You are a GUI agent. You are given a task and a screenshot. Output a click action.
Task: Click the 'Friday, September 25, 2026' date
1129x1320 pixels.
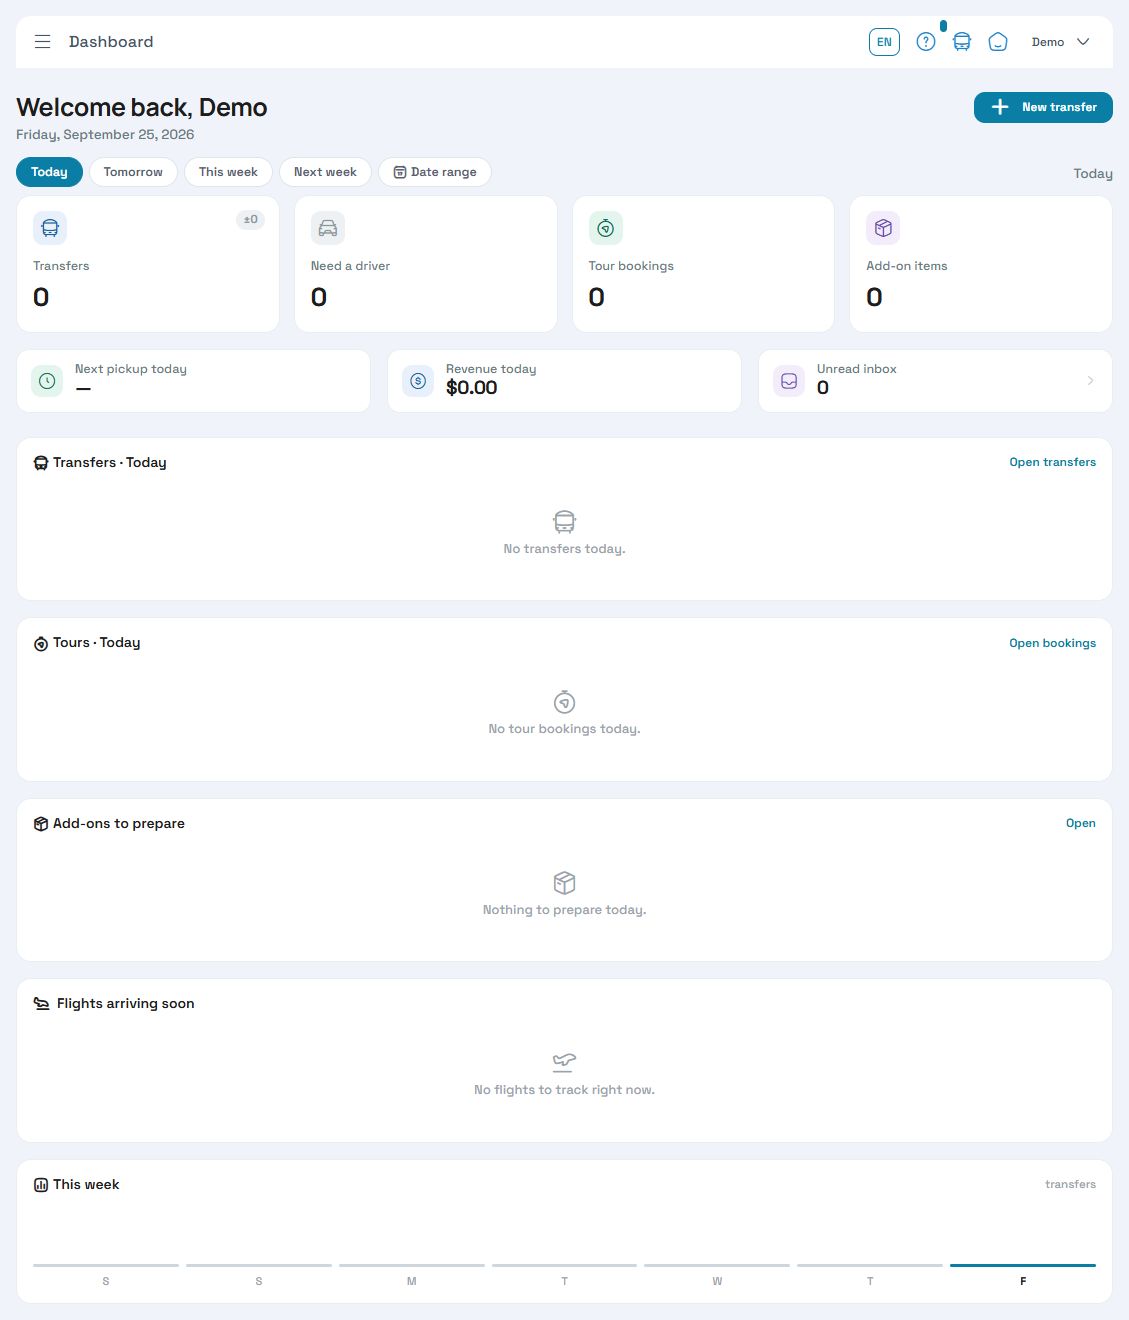105,135
